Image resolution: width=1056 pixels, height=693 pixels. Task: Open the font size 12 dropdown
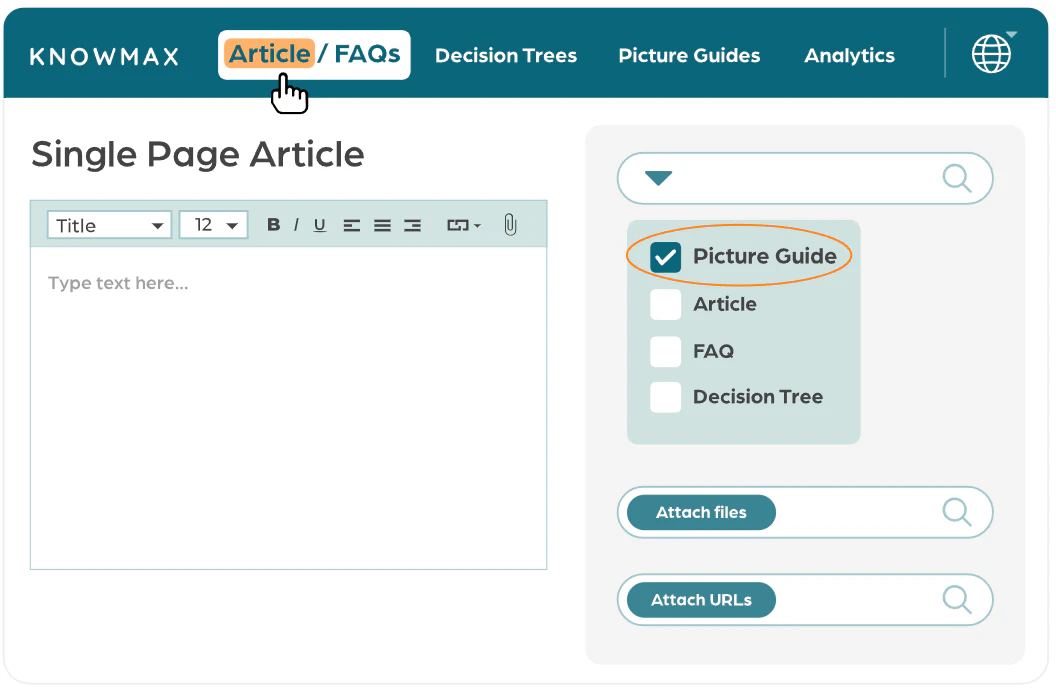213,225
